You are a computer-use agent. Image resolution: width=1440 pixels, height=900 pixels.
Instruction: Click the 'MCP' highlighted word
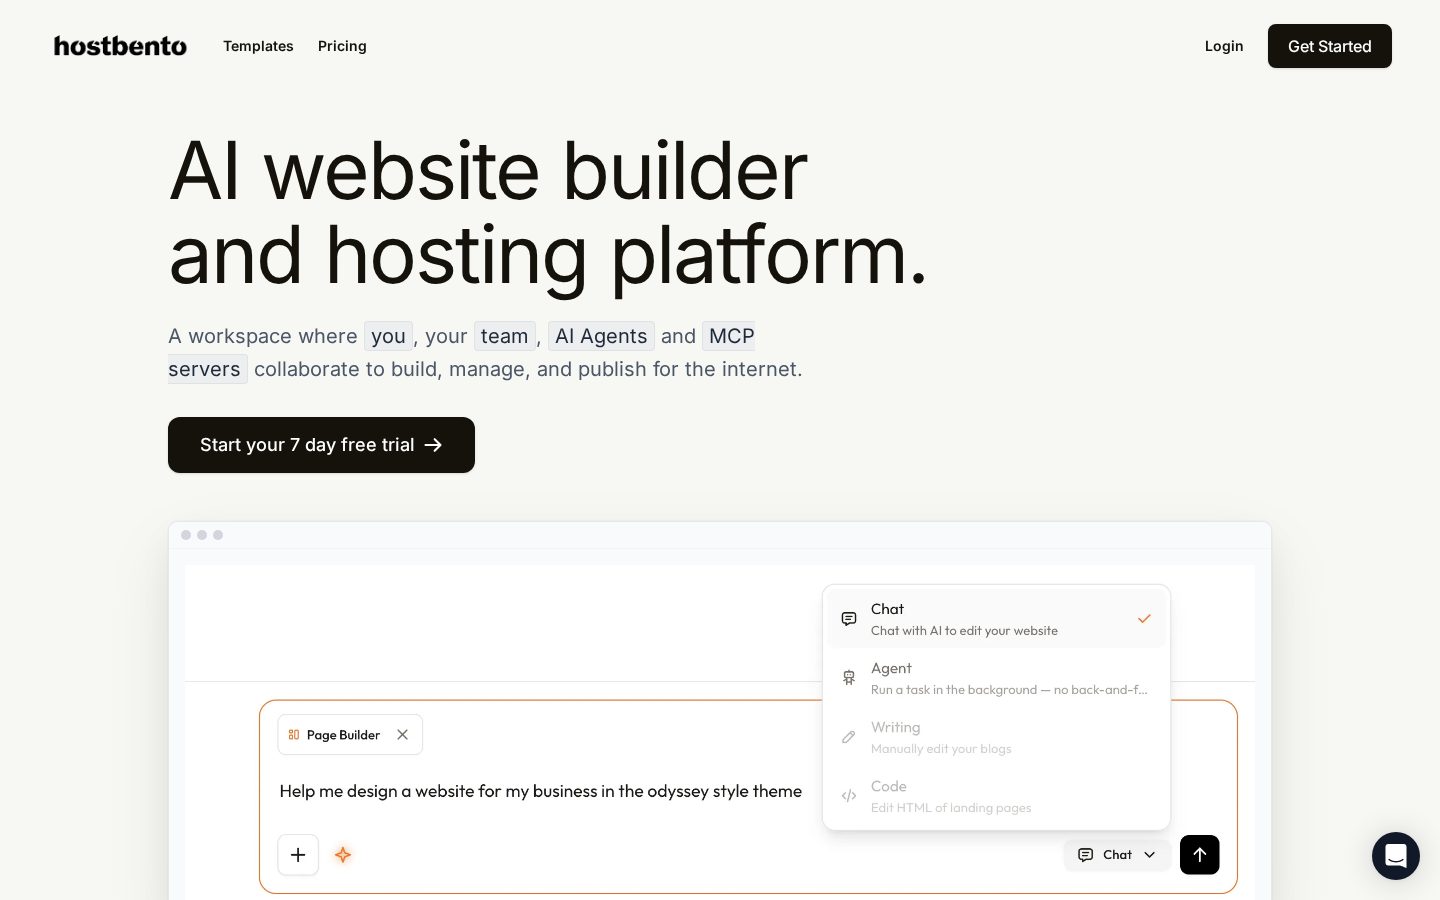pos(731,336)
